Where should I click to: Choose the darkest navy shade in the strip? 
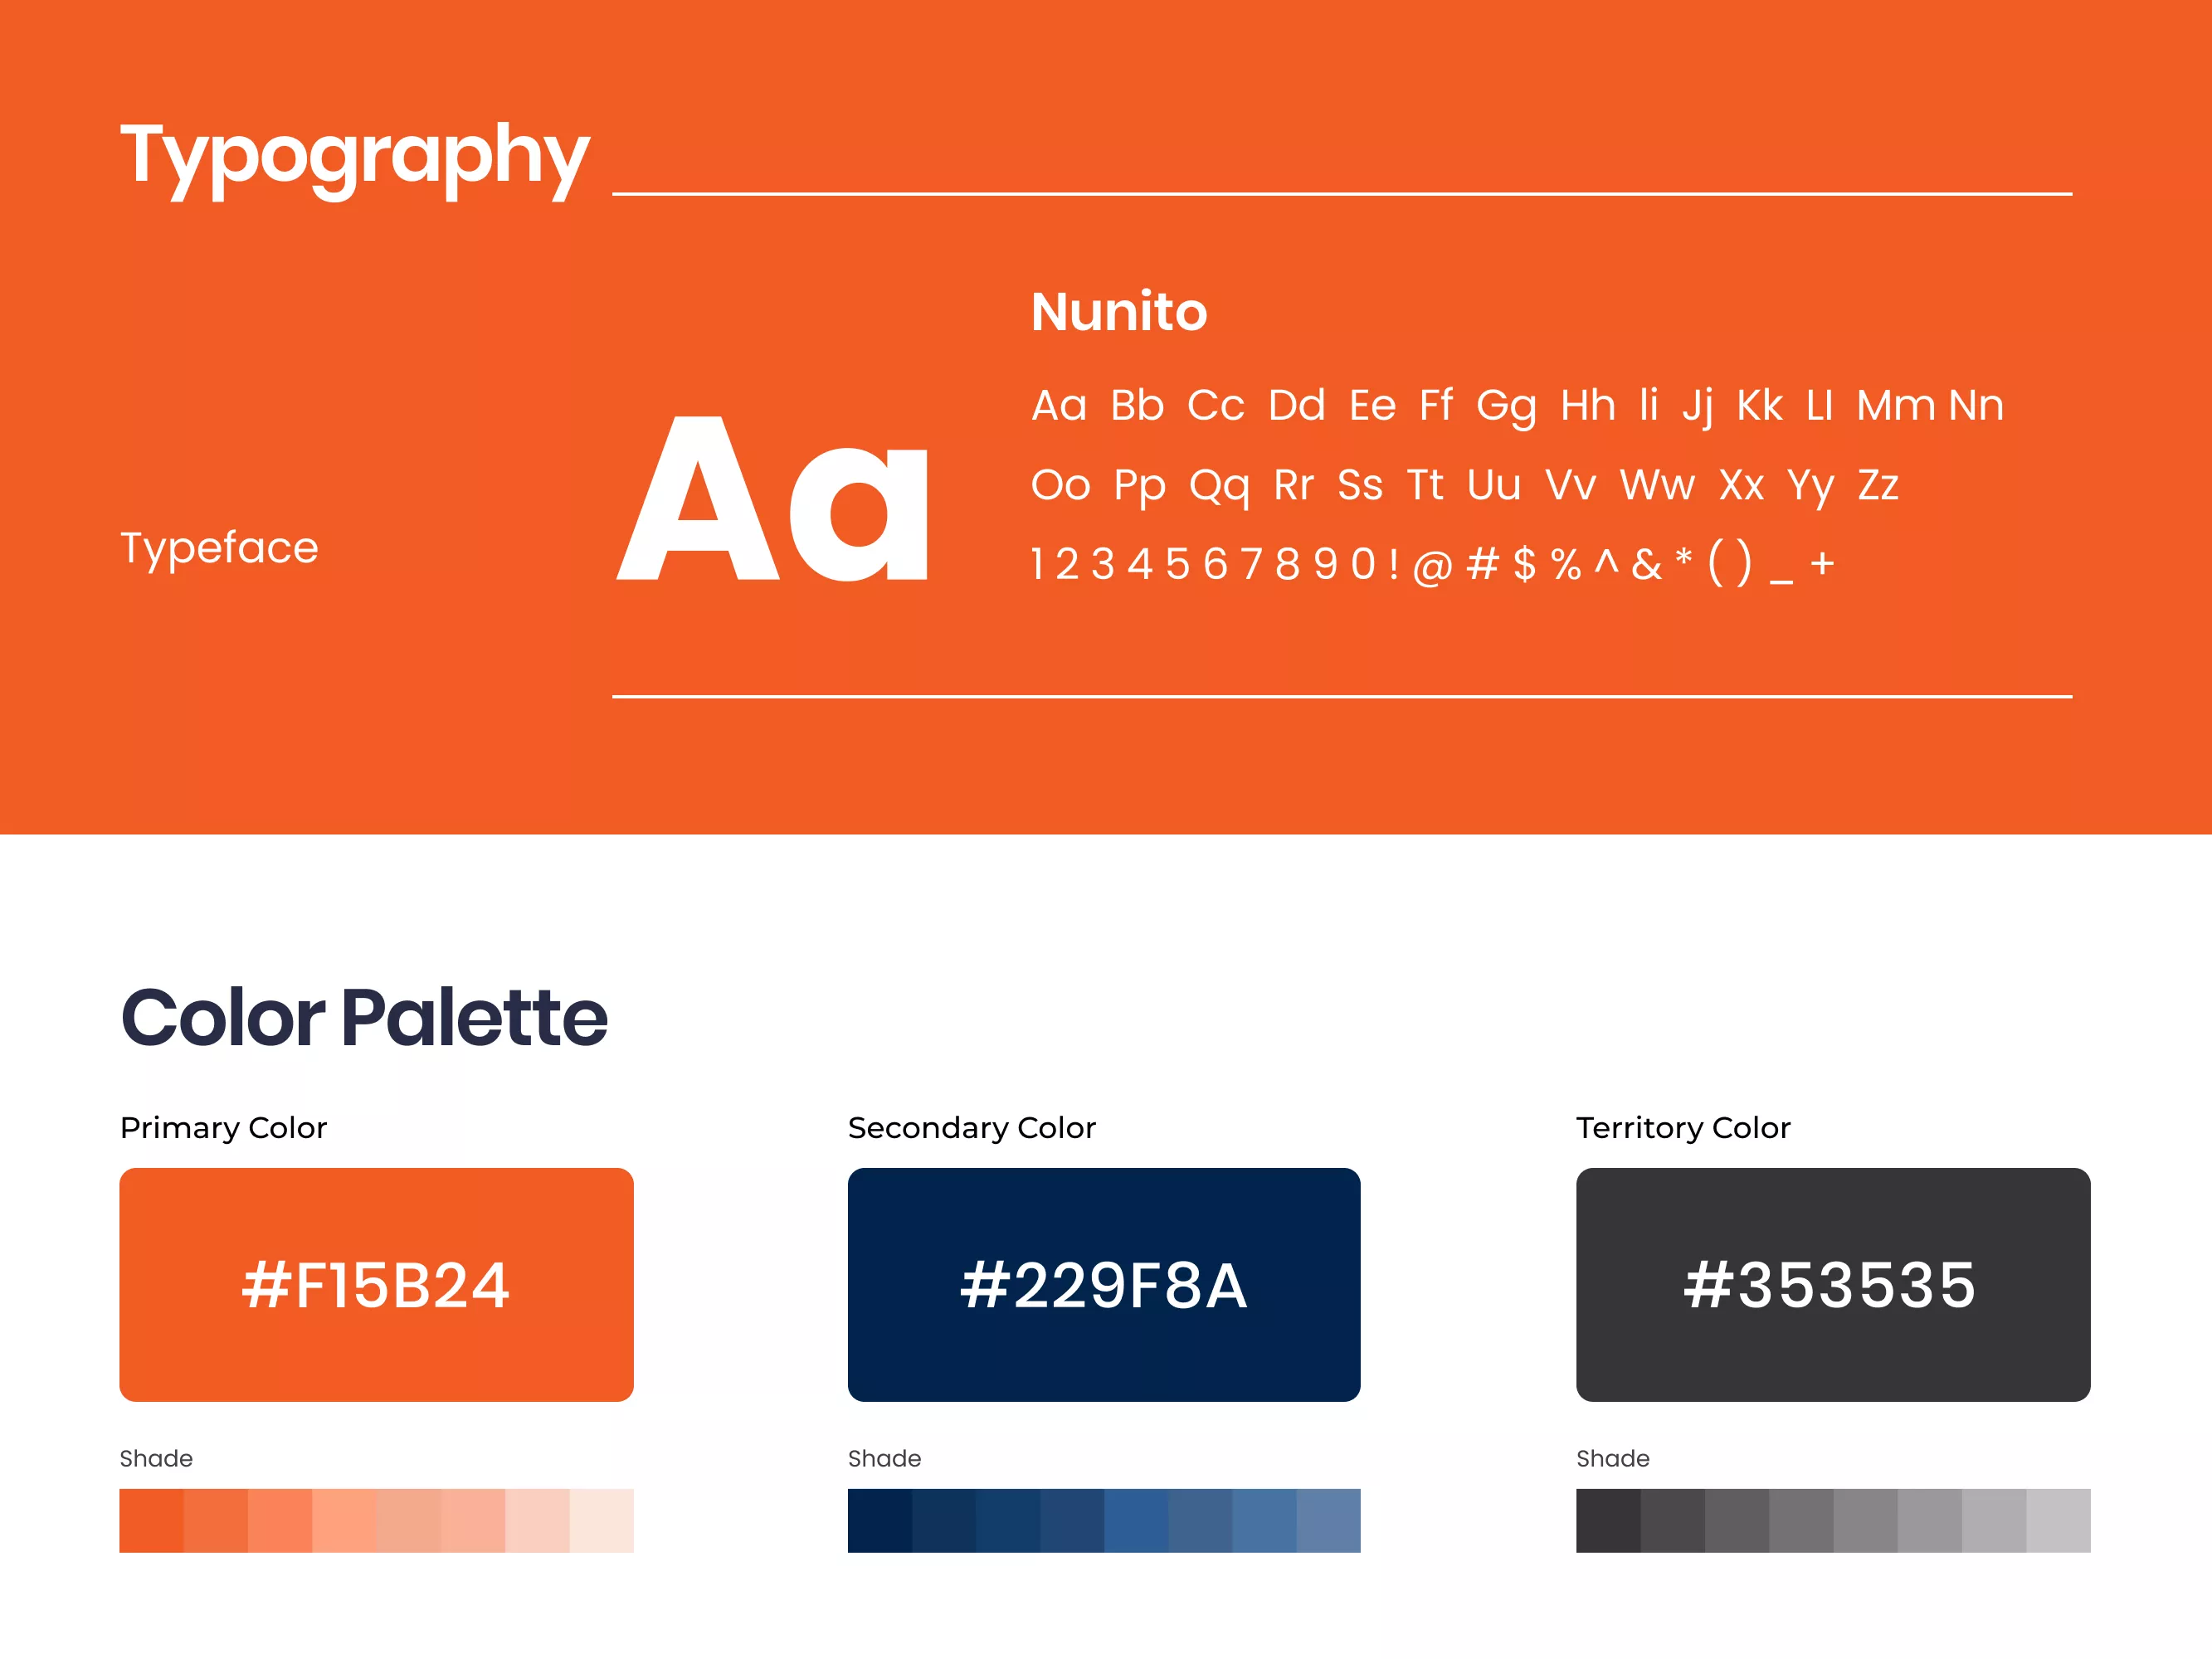pos(880,1520)
